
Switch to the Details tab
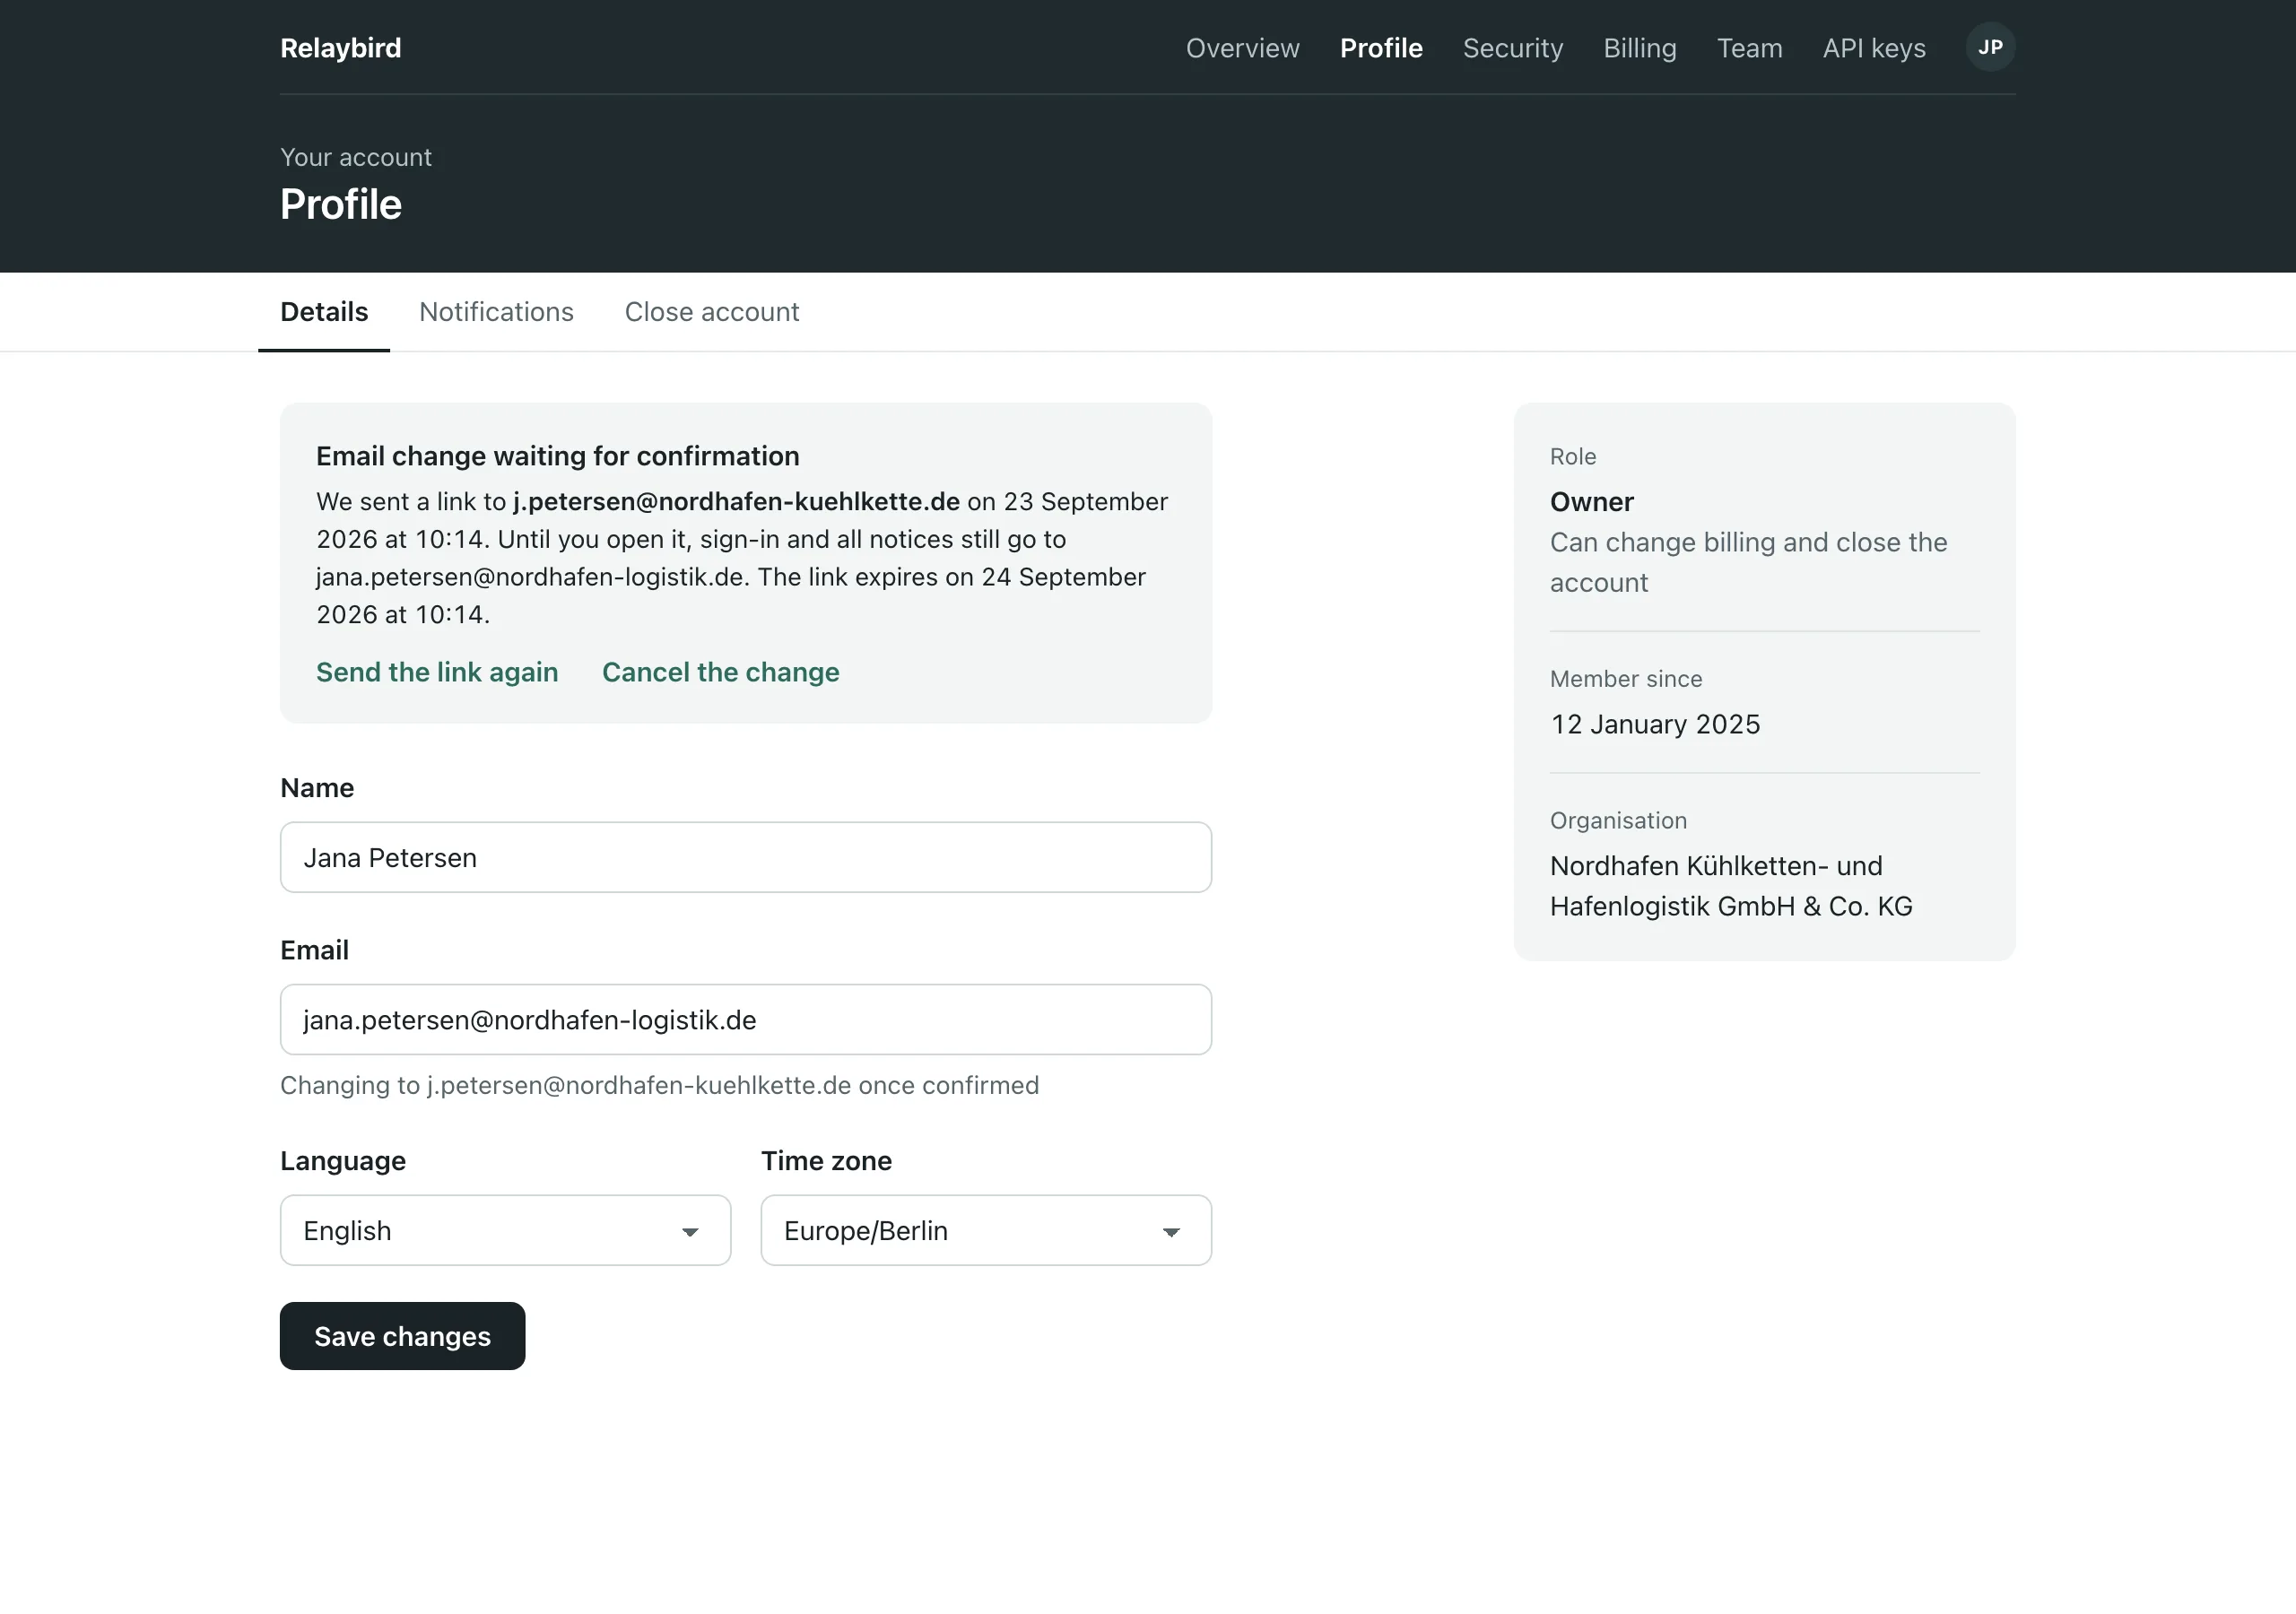pyautogui.click(x=324, y=312)
